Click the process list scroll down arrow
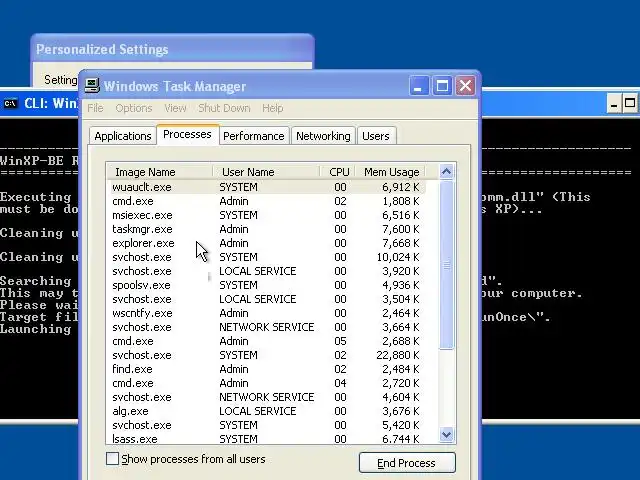640x480 pixels. 447,434
